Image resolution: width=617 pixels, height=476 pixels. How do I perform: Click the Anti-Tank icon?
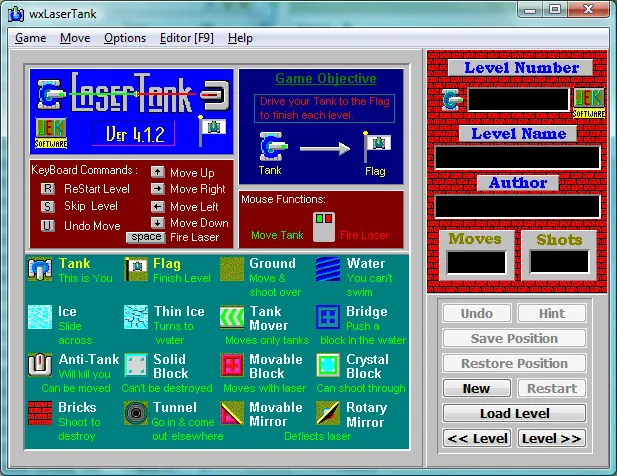click(40, 365)
